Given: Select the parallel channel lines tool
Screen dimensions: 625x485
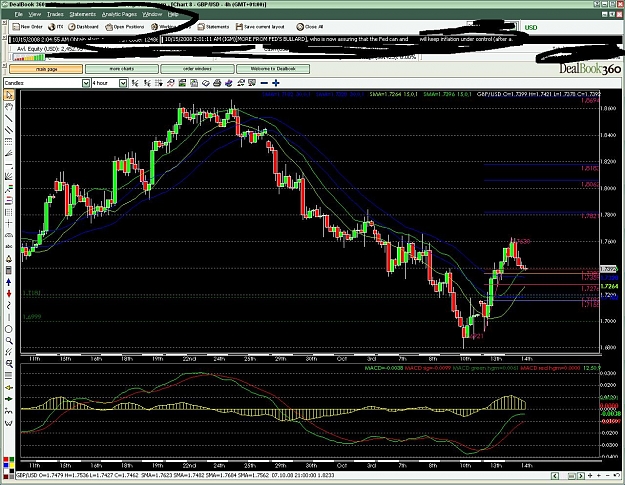Looking at the screenshot, I should coord(9,130).
